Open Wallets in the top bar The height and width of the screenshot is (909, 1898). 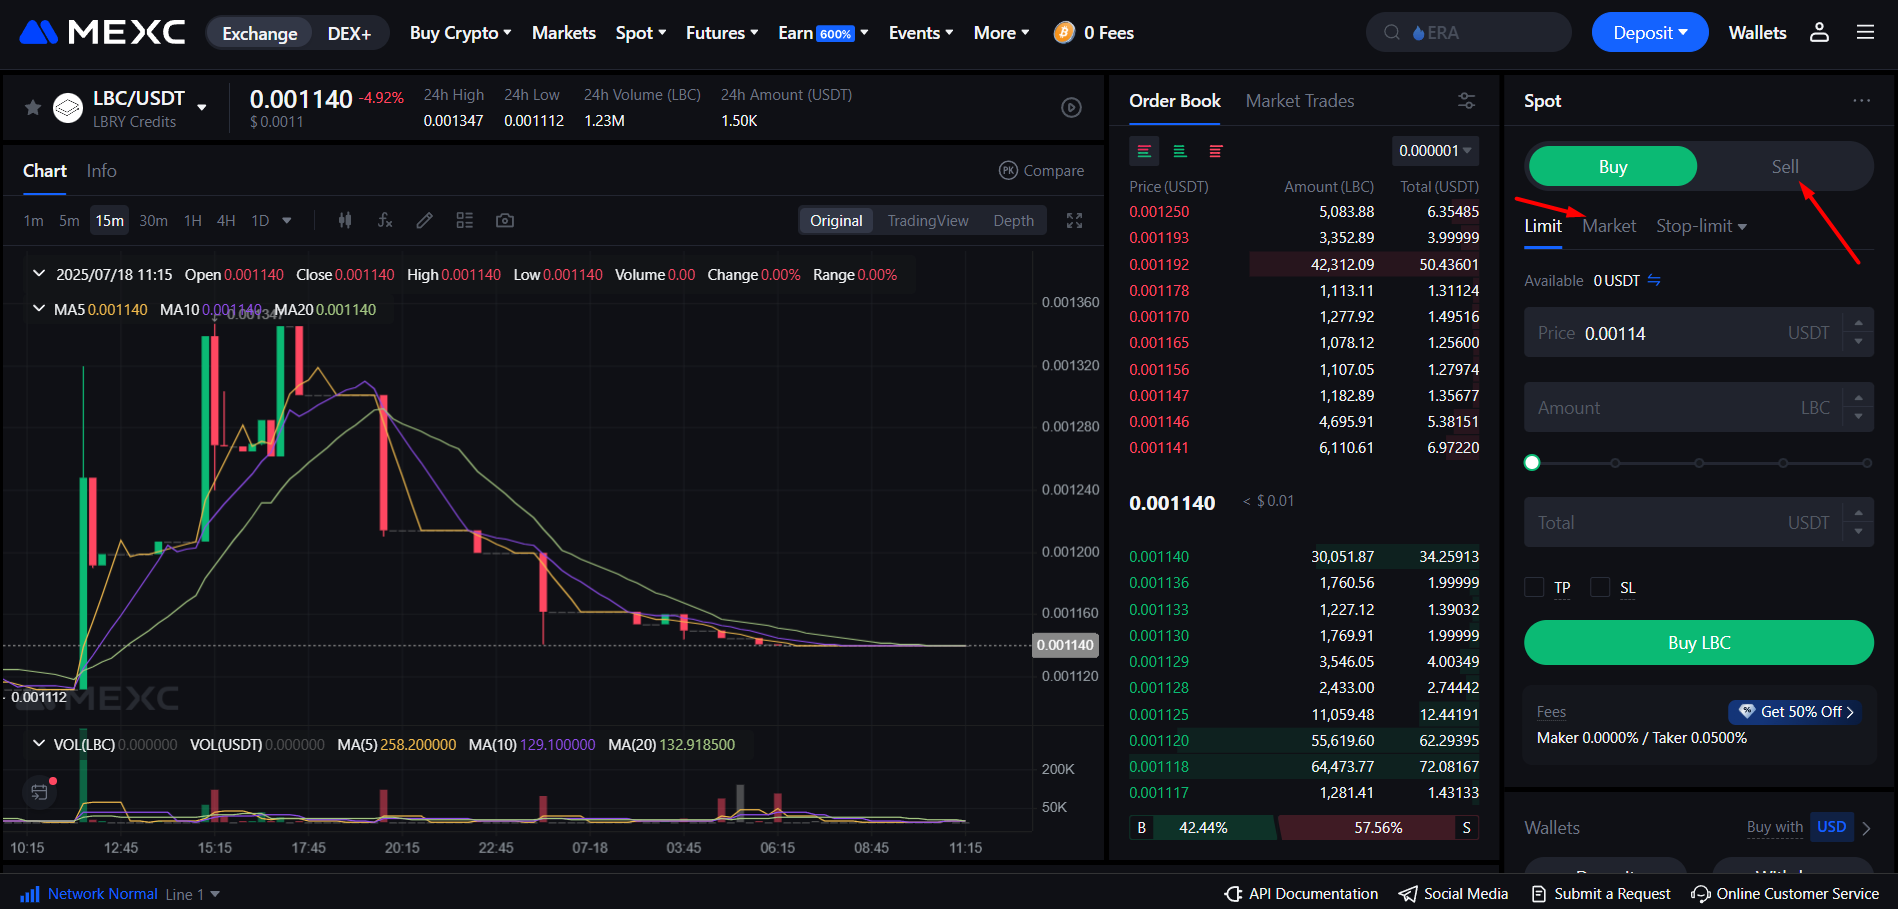[x=1757, y=33]
